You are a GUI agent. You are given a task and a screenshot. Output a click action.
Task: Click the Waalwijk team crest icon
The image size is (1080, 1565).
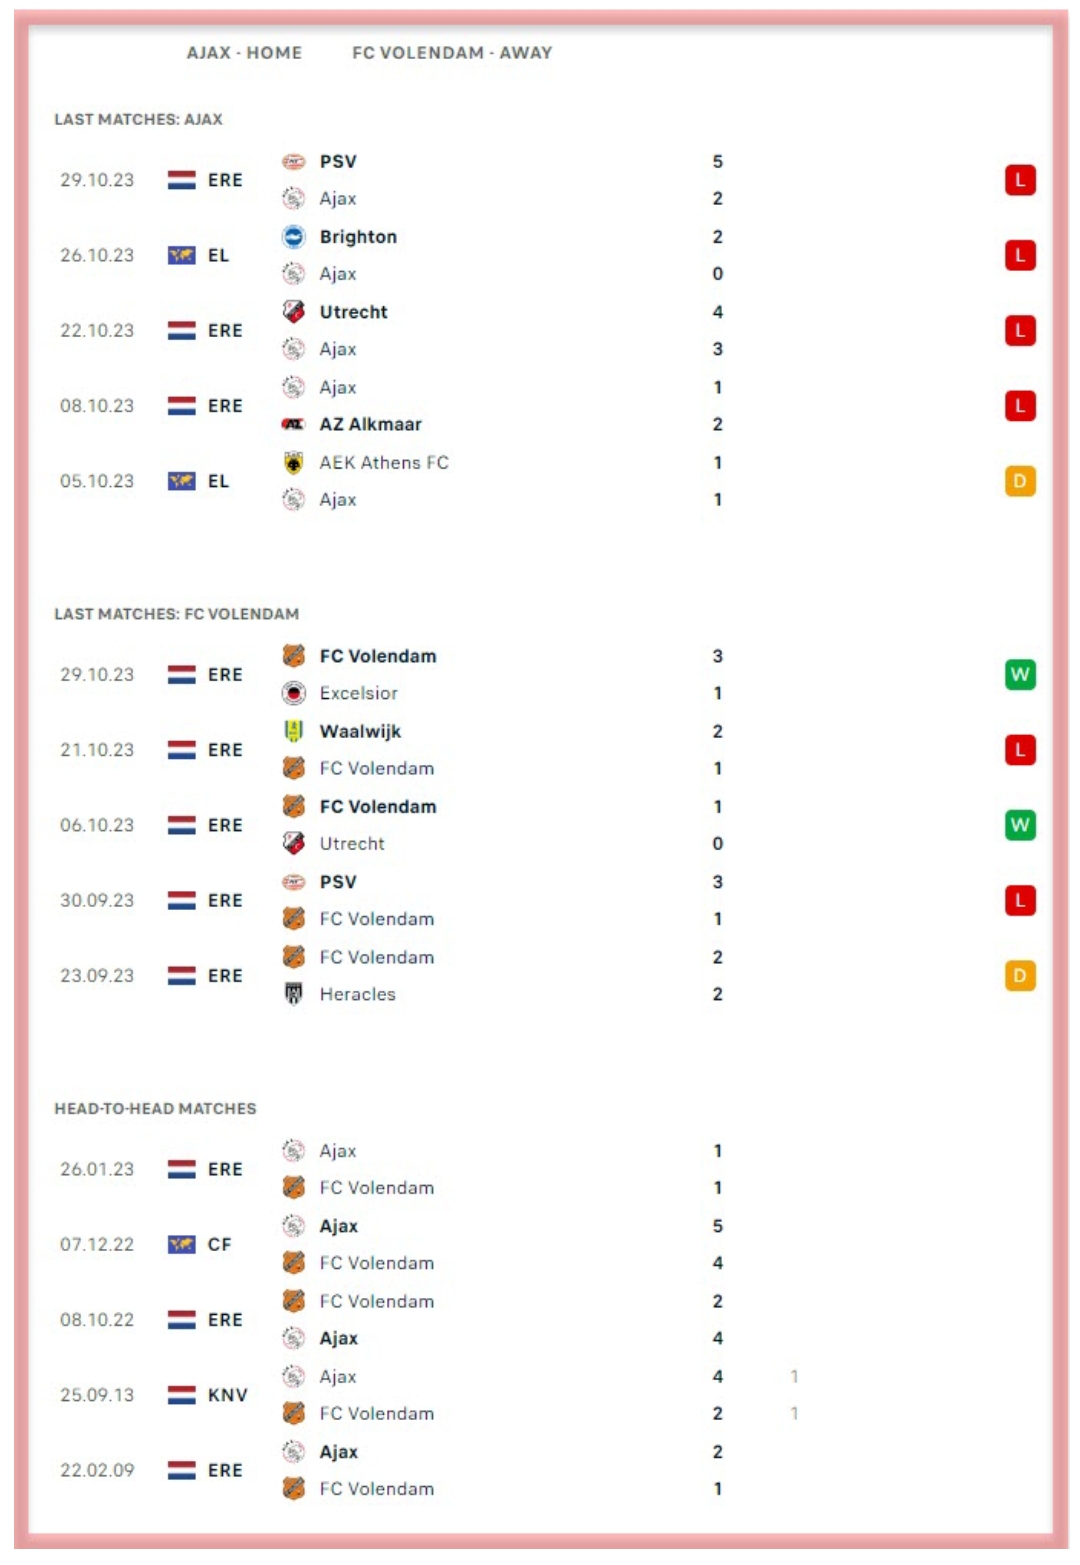click(293, 731)
